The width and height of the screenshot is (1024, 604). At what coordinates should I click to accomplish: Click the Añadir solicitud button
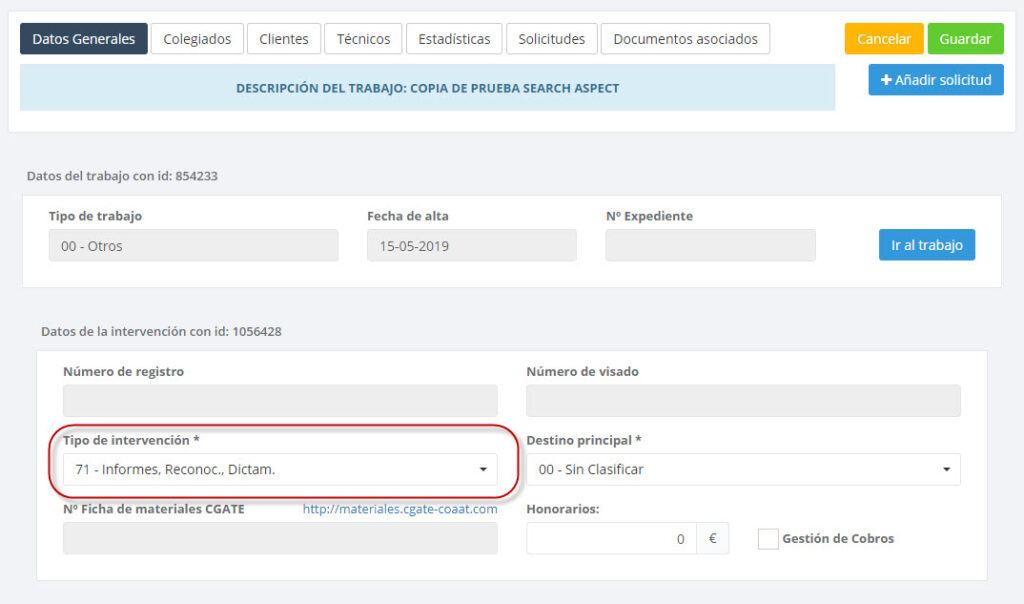[936, 80]
